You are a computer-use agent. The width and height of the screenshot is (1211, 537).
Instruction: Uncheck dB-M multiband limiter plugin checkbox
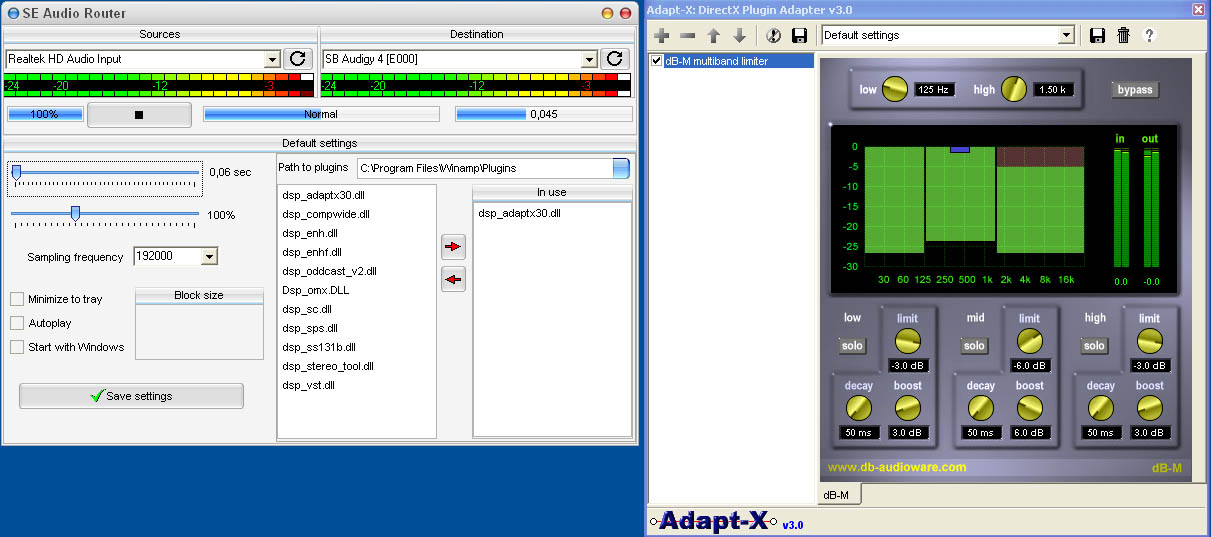point(657,61)
